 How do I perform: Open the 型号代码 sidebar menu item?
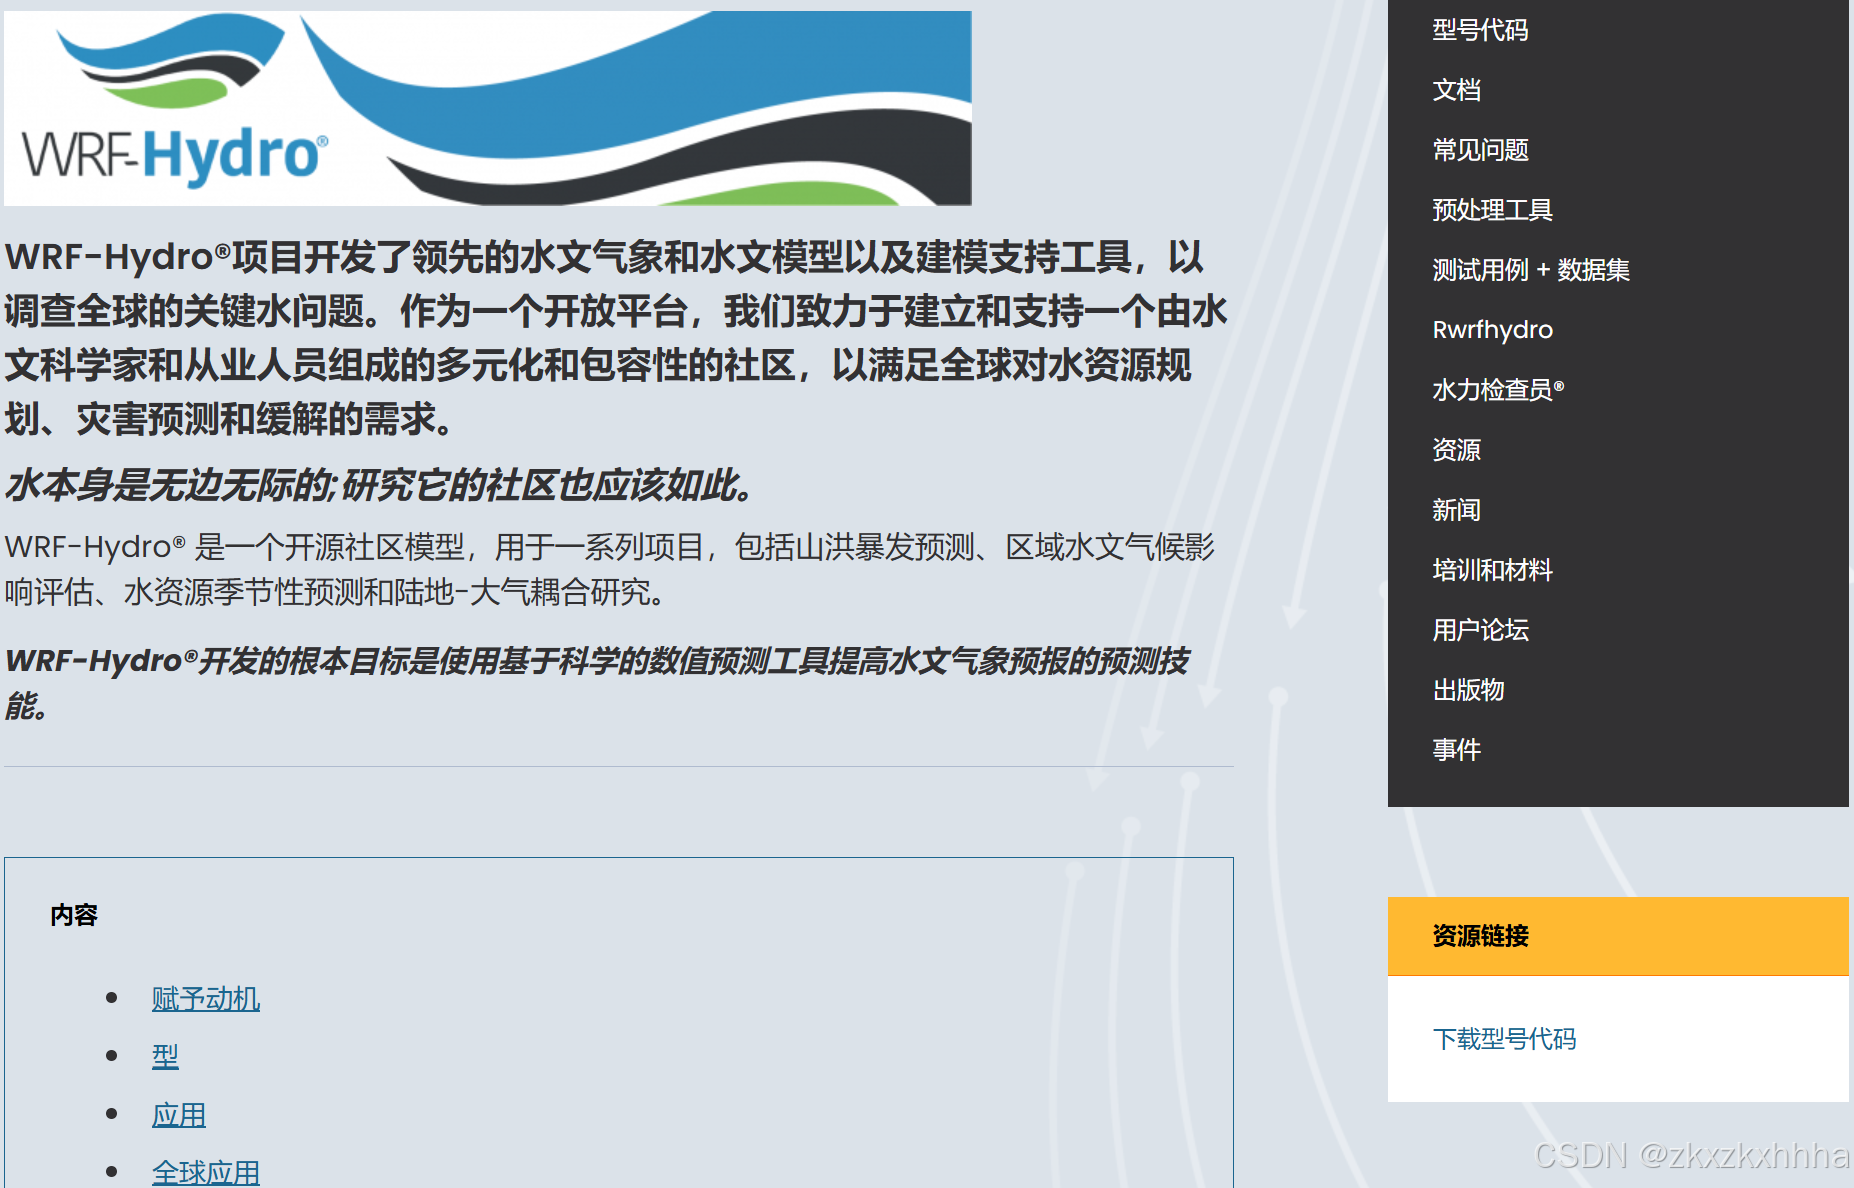1480,30
